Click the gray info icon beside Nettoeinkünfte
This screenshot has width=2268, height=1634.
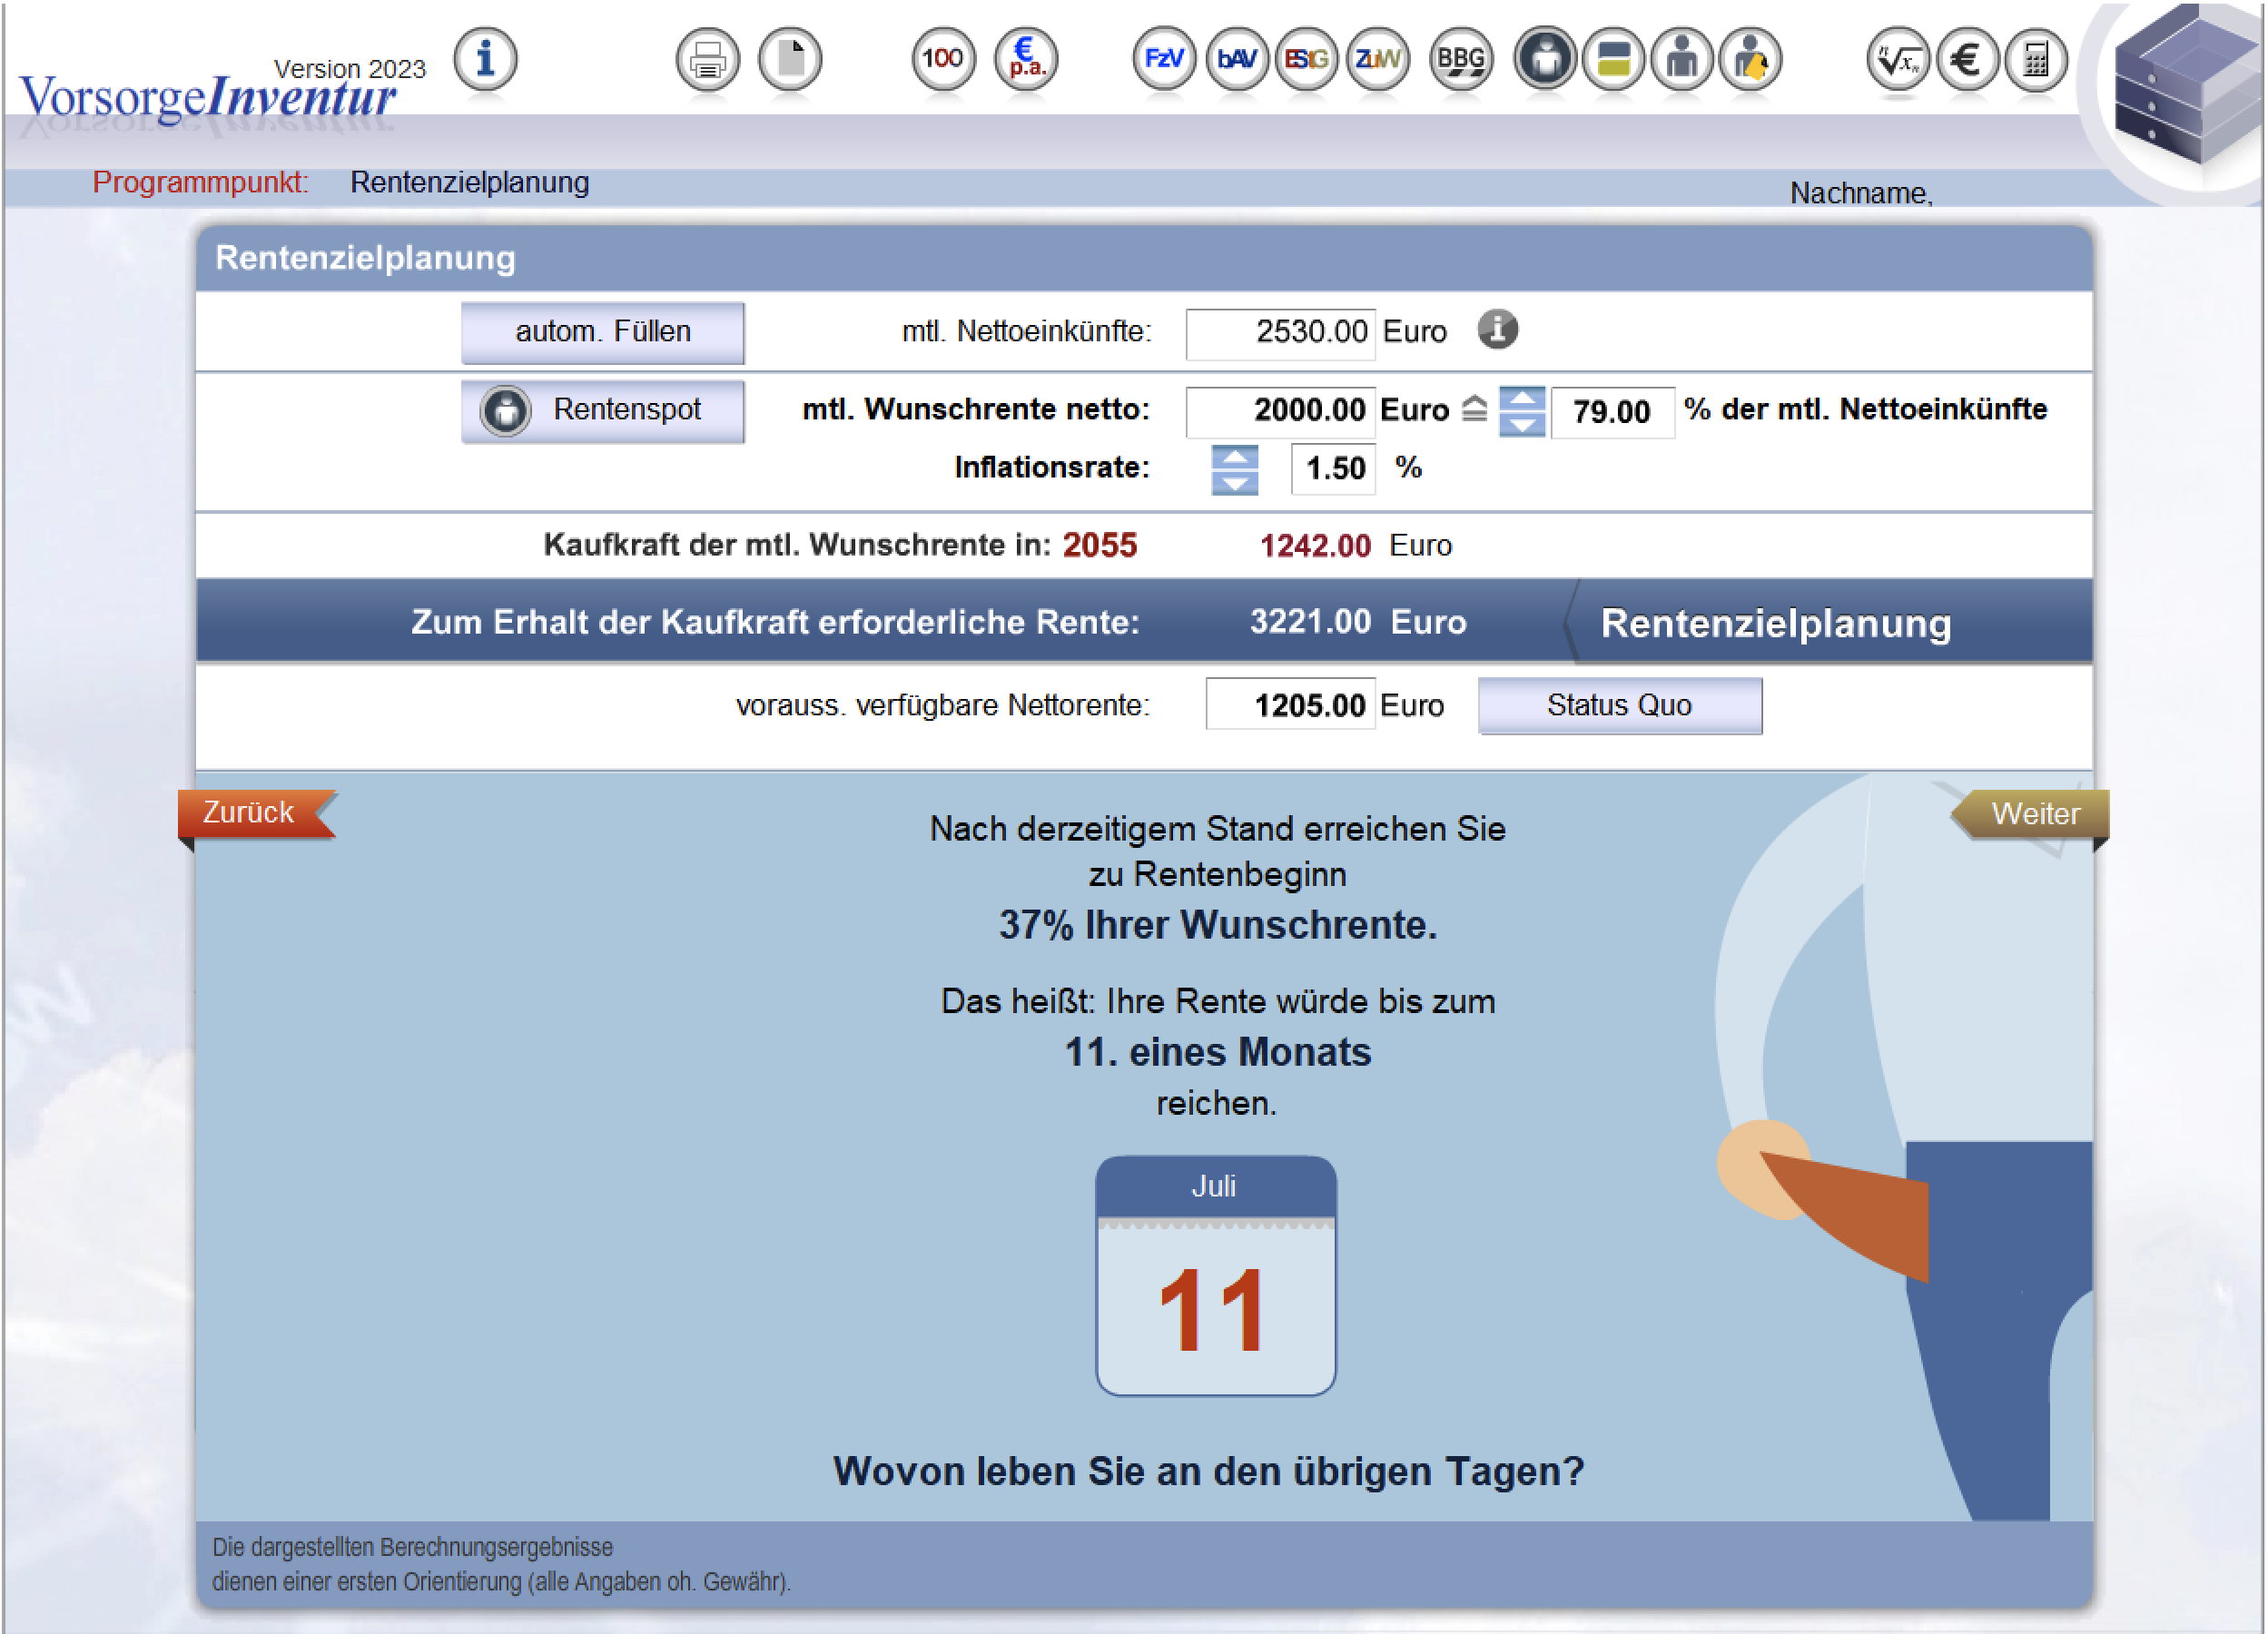1497,329
